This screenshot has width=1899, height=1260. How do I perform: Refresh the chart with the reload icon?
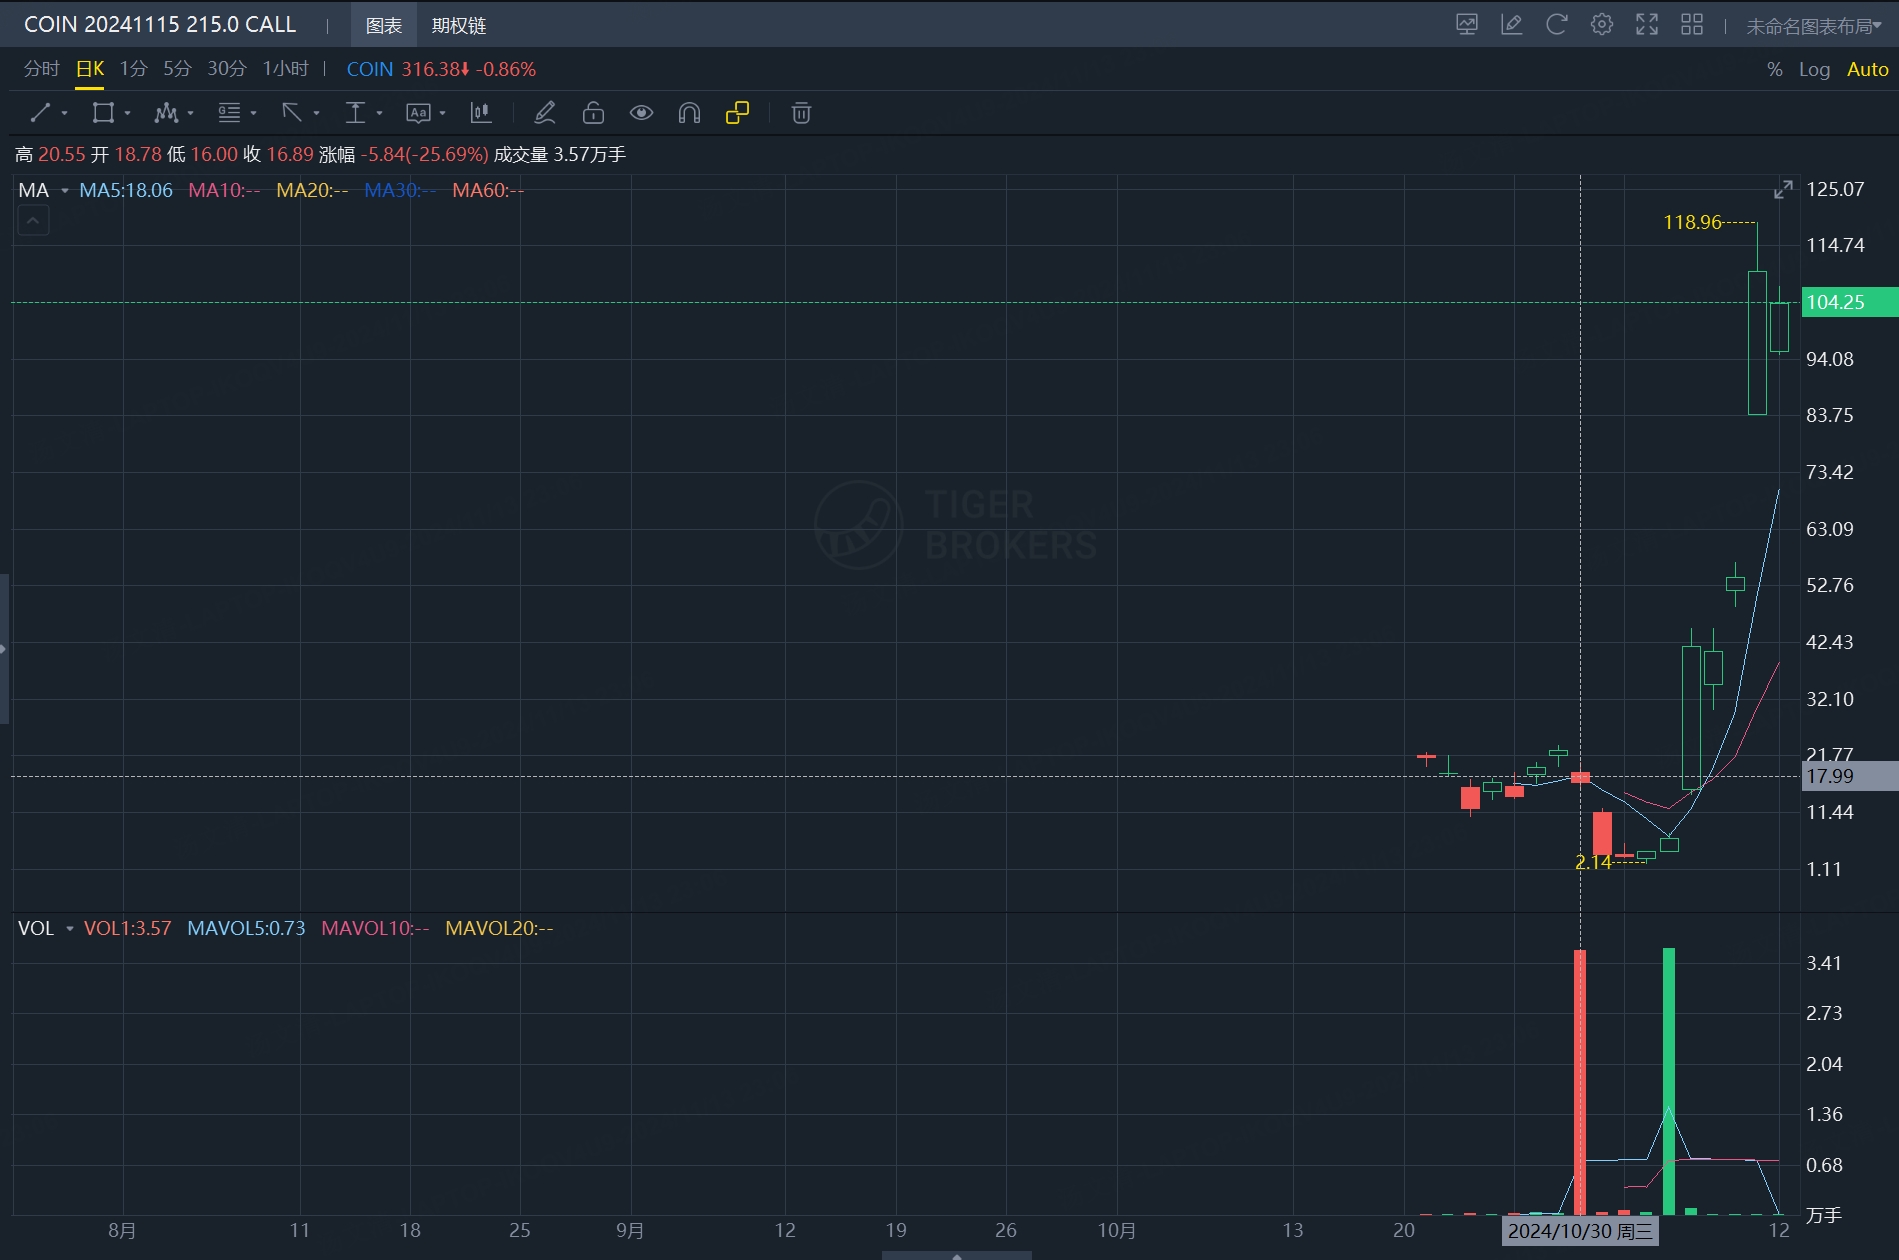(x=1557, y=25)
